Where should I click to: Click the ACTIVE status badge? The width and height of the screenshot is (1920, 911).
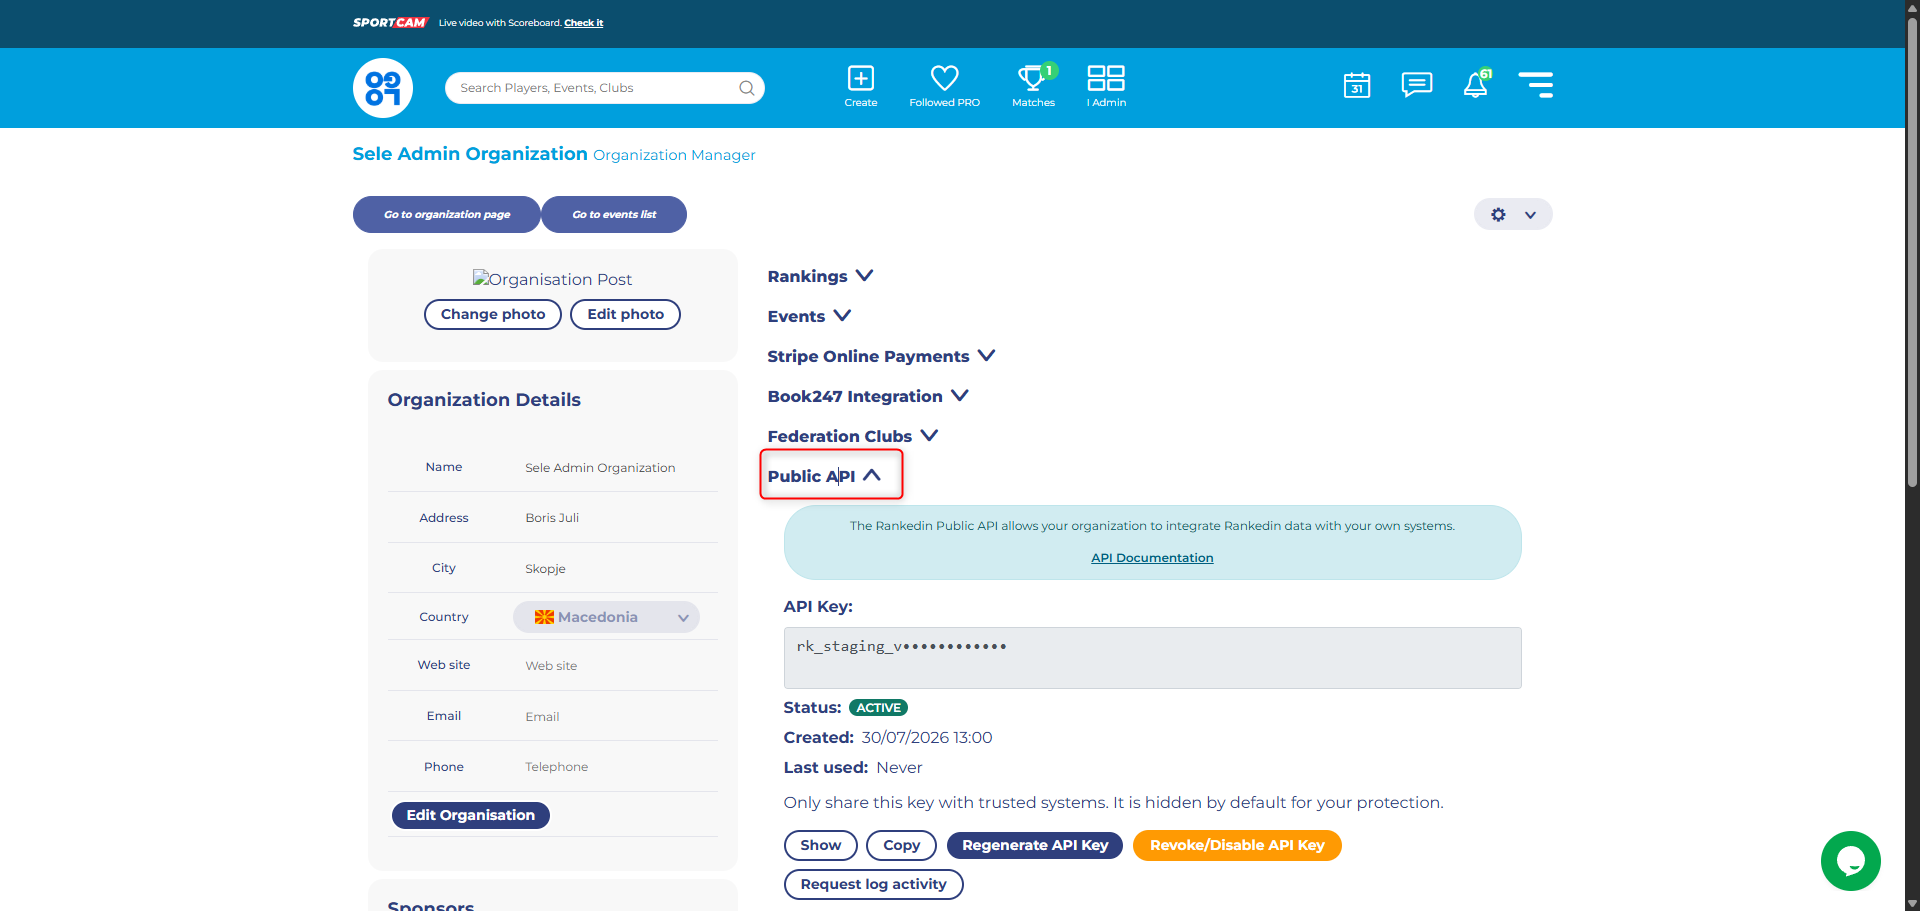pyautogui.click(x=878, y=708)
